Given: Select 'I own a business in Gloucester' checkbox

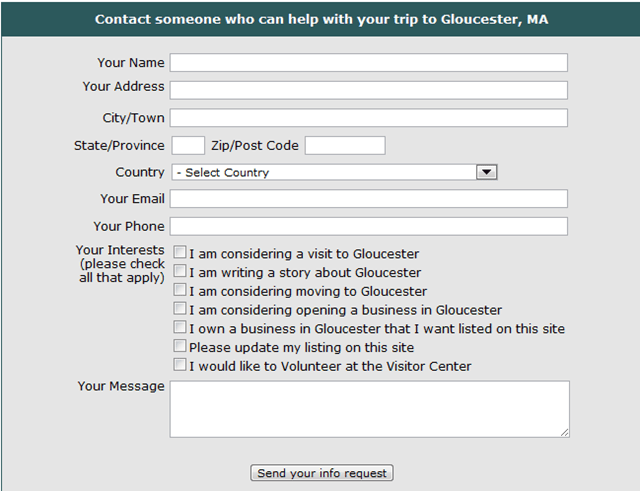Looking at the screenshot, I should pyautogui.click(x=180, y=327).
